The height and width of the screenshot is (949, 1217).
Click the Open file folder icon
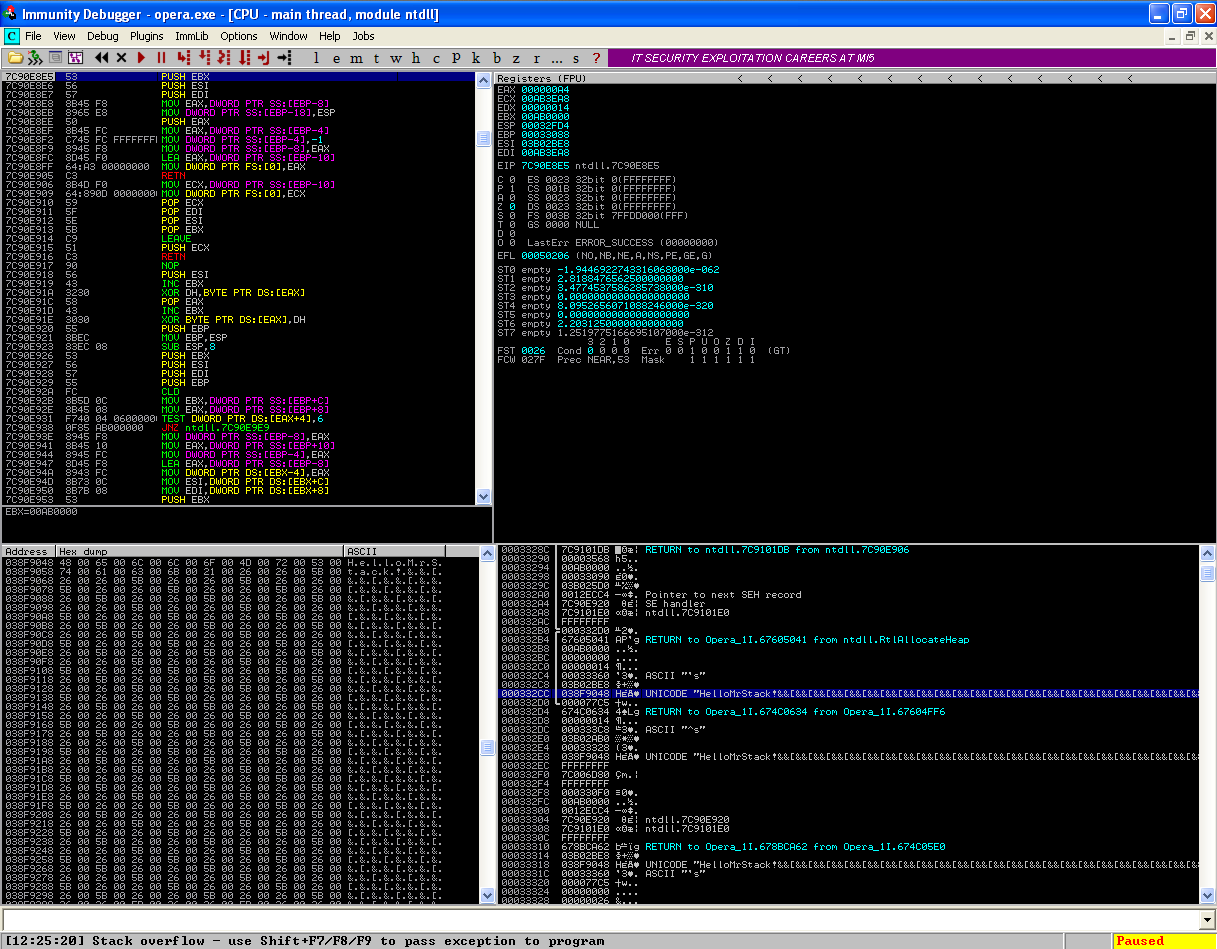tap(15, 58)
